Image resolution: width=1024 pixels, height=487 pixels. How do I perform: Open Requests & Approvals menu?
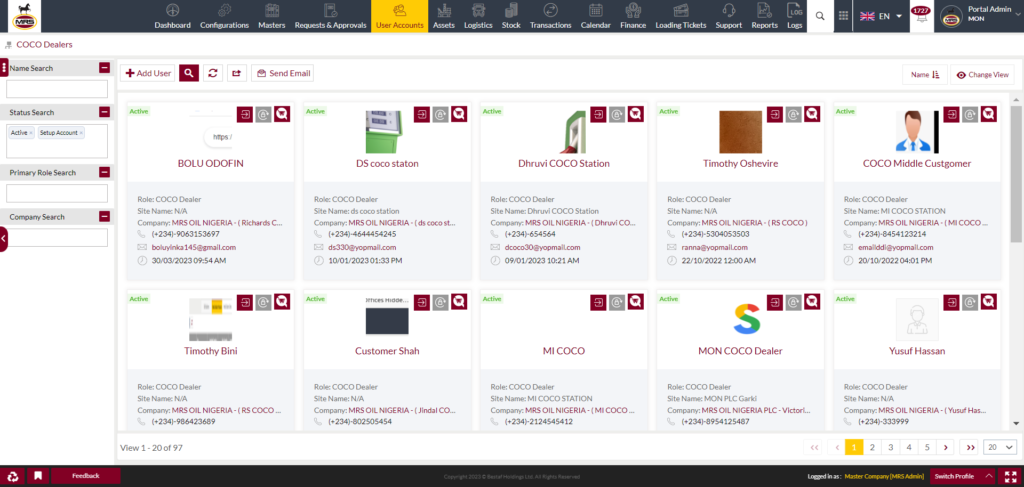pyautogui.click(x=330, y=16)
